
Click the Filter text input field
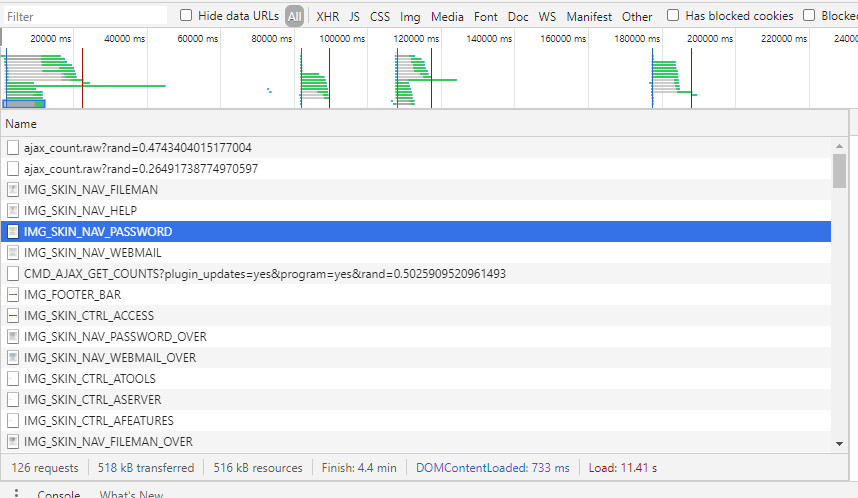click(x=85, y=17)
